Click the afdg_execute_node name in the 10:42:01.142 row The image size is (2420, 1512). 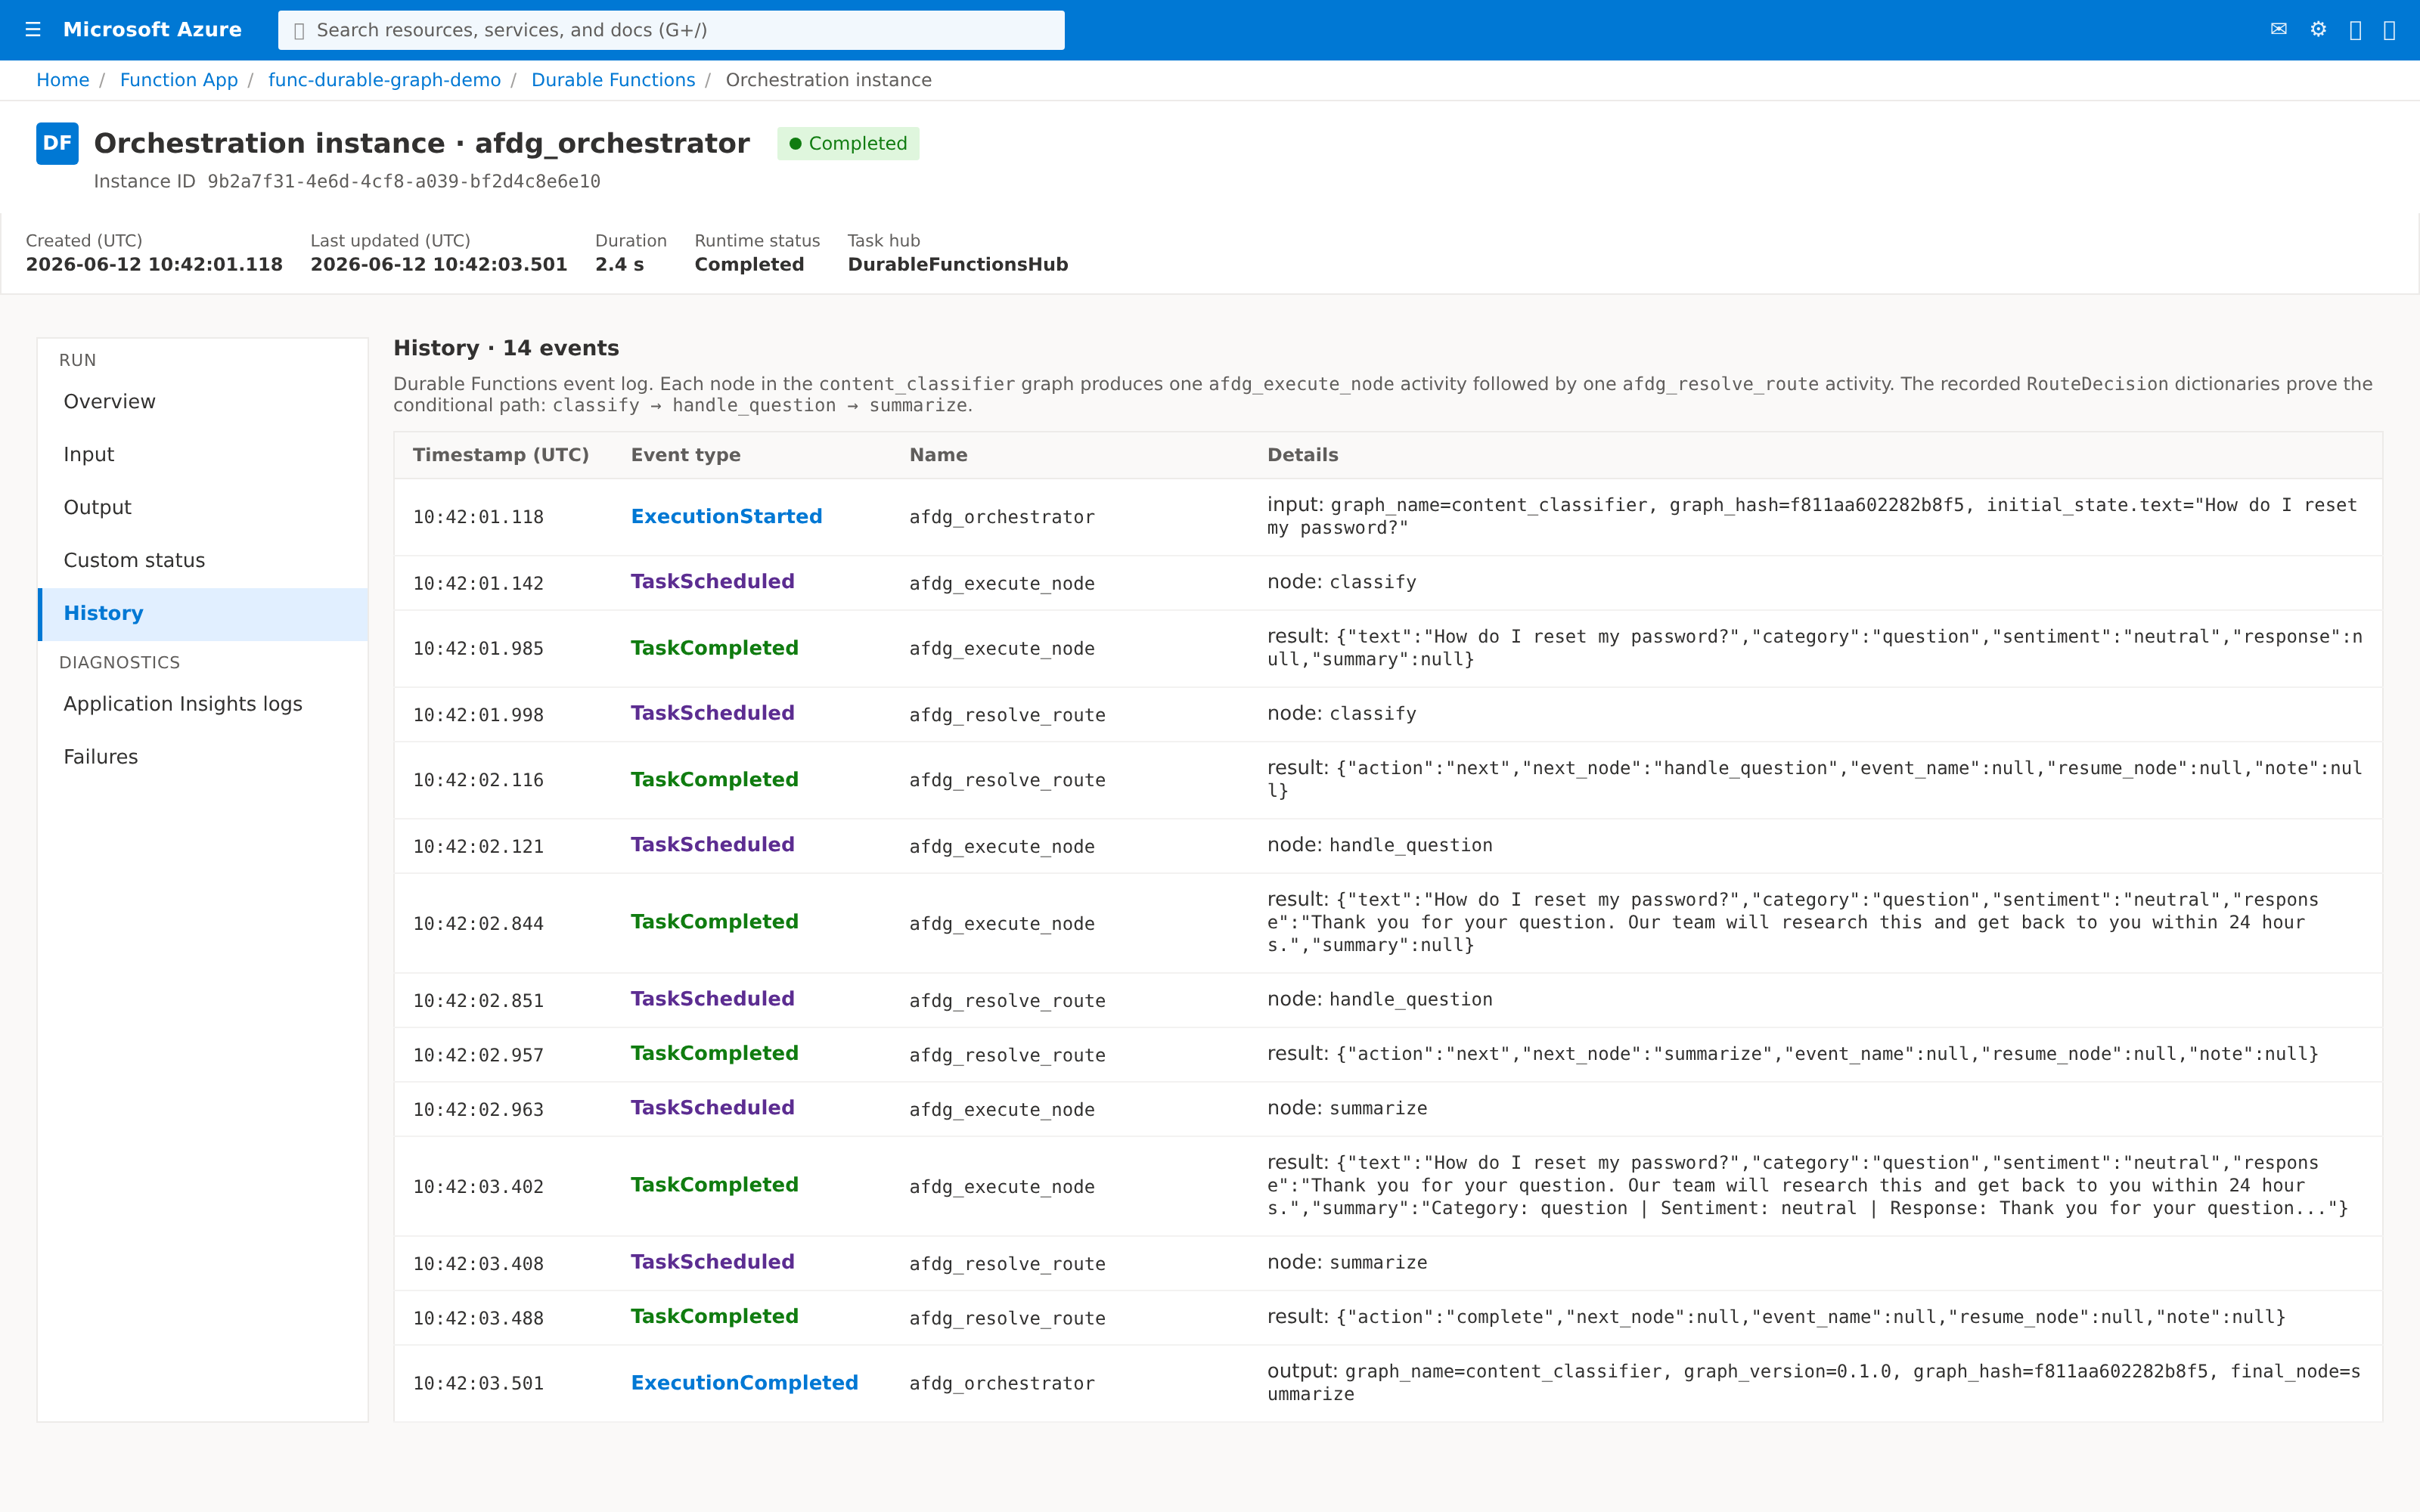(x=1001, y=584)
